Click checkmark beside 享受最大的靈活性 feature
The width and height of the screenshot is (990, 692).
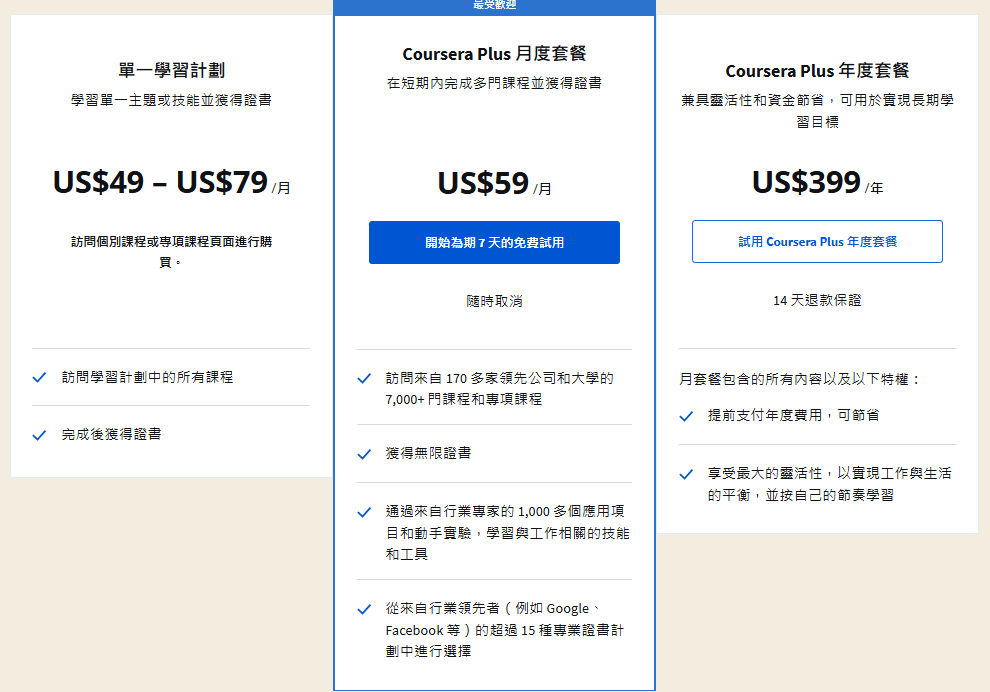(x=686, y=474)
